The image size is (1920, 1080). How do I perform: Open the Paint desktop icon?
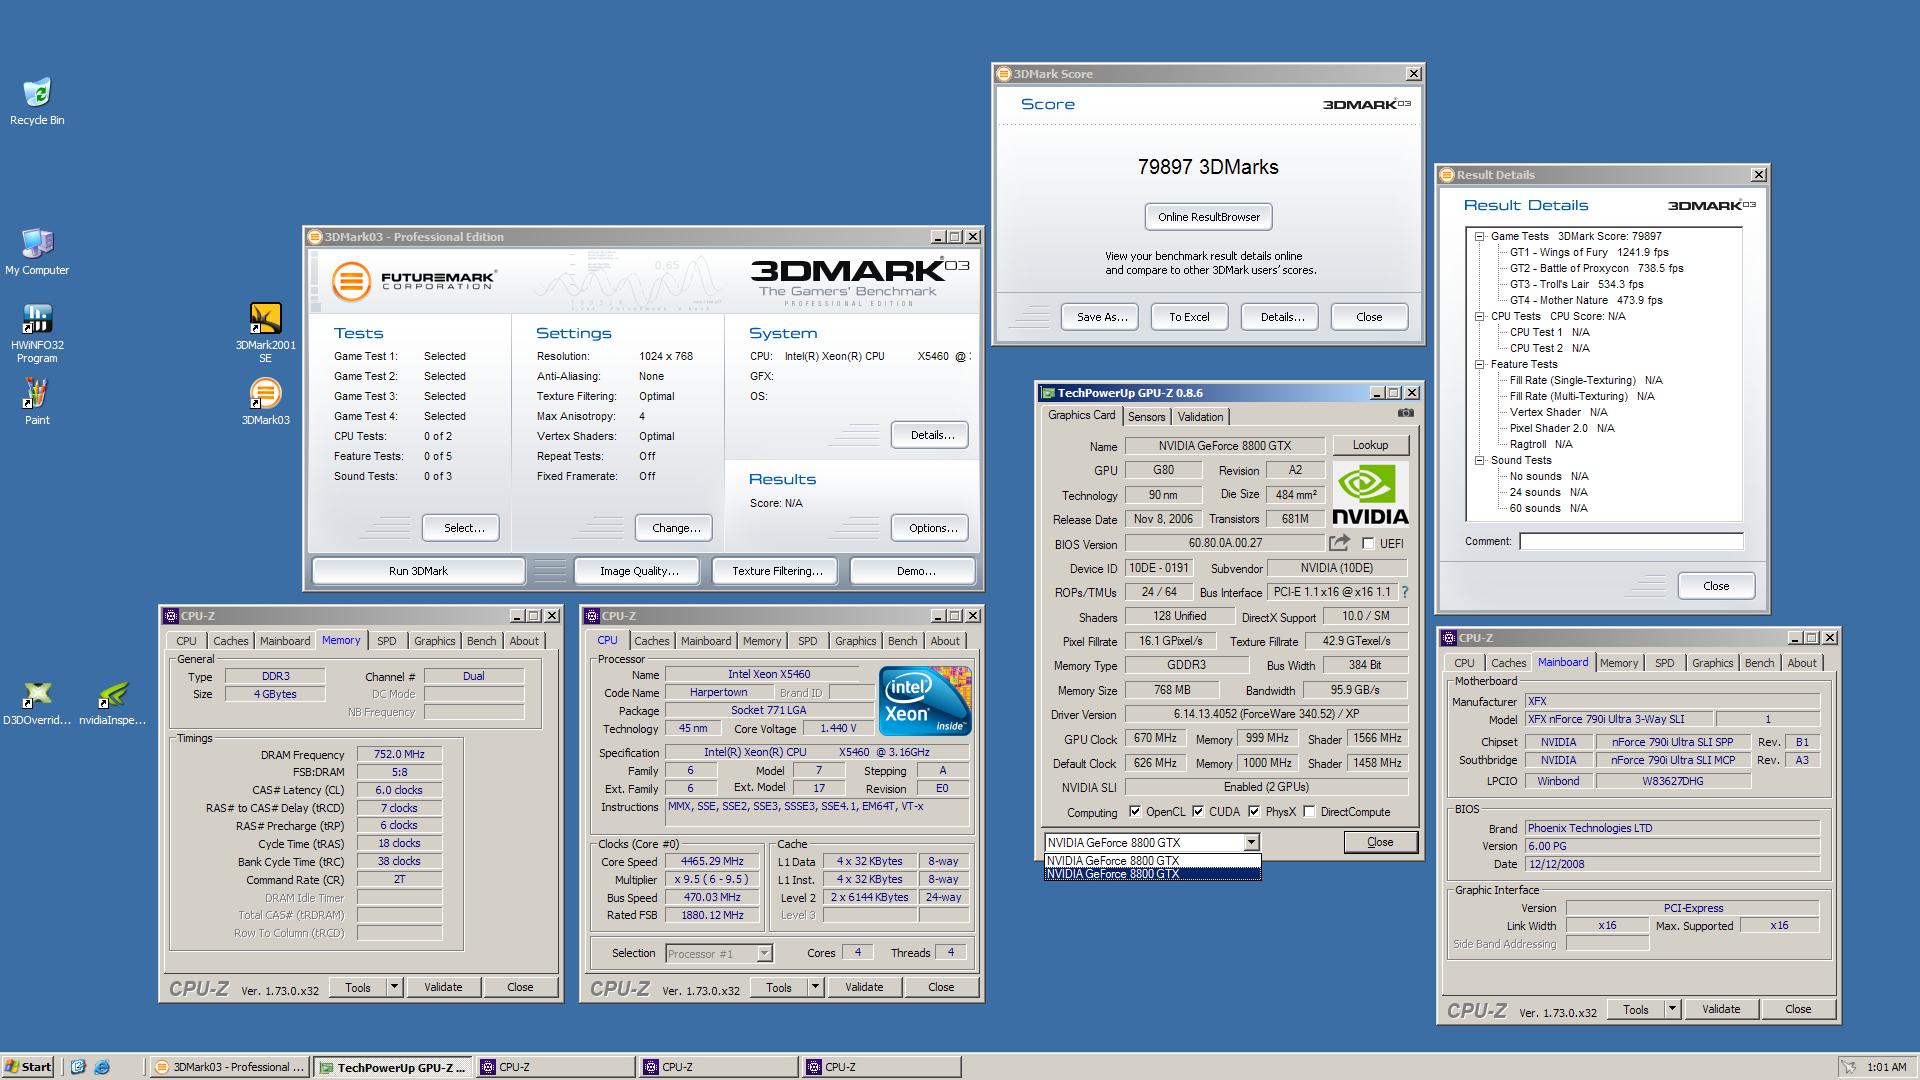[37, 394]
